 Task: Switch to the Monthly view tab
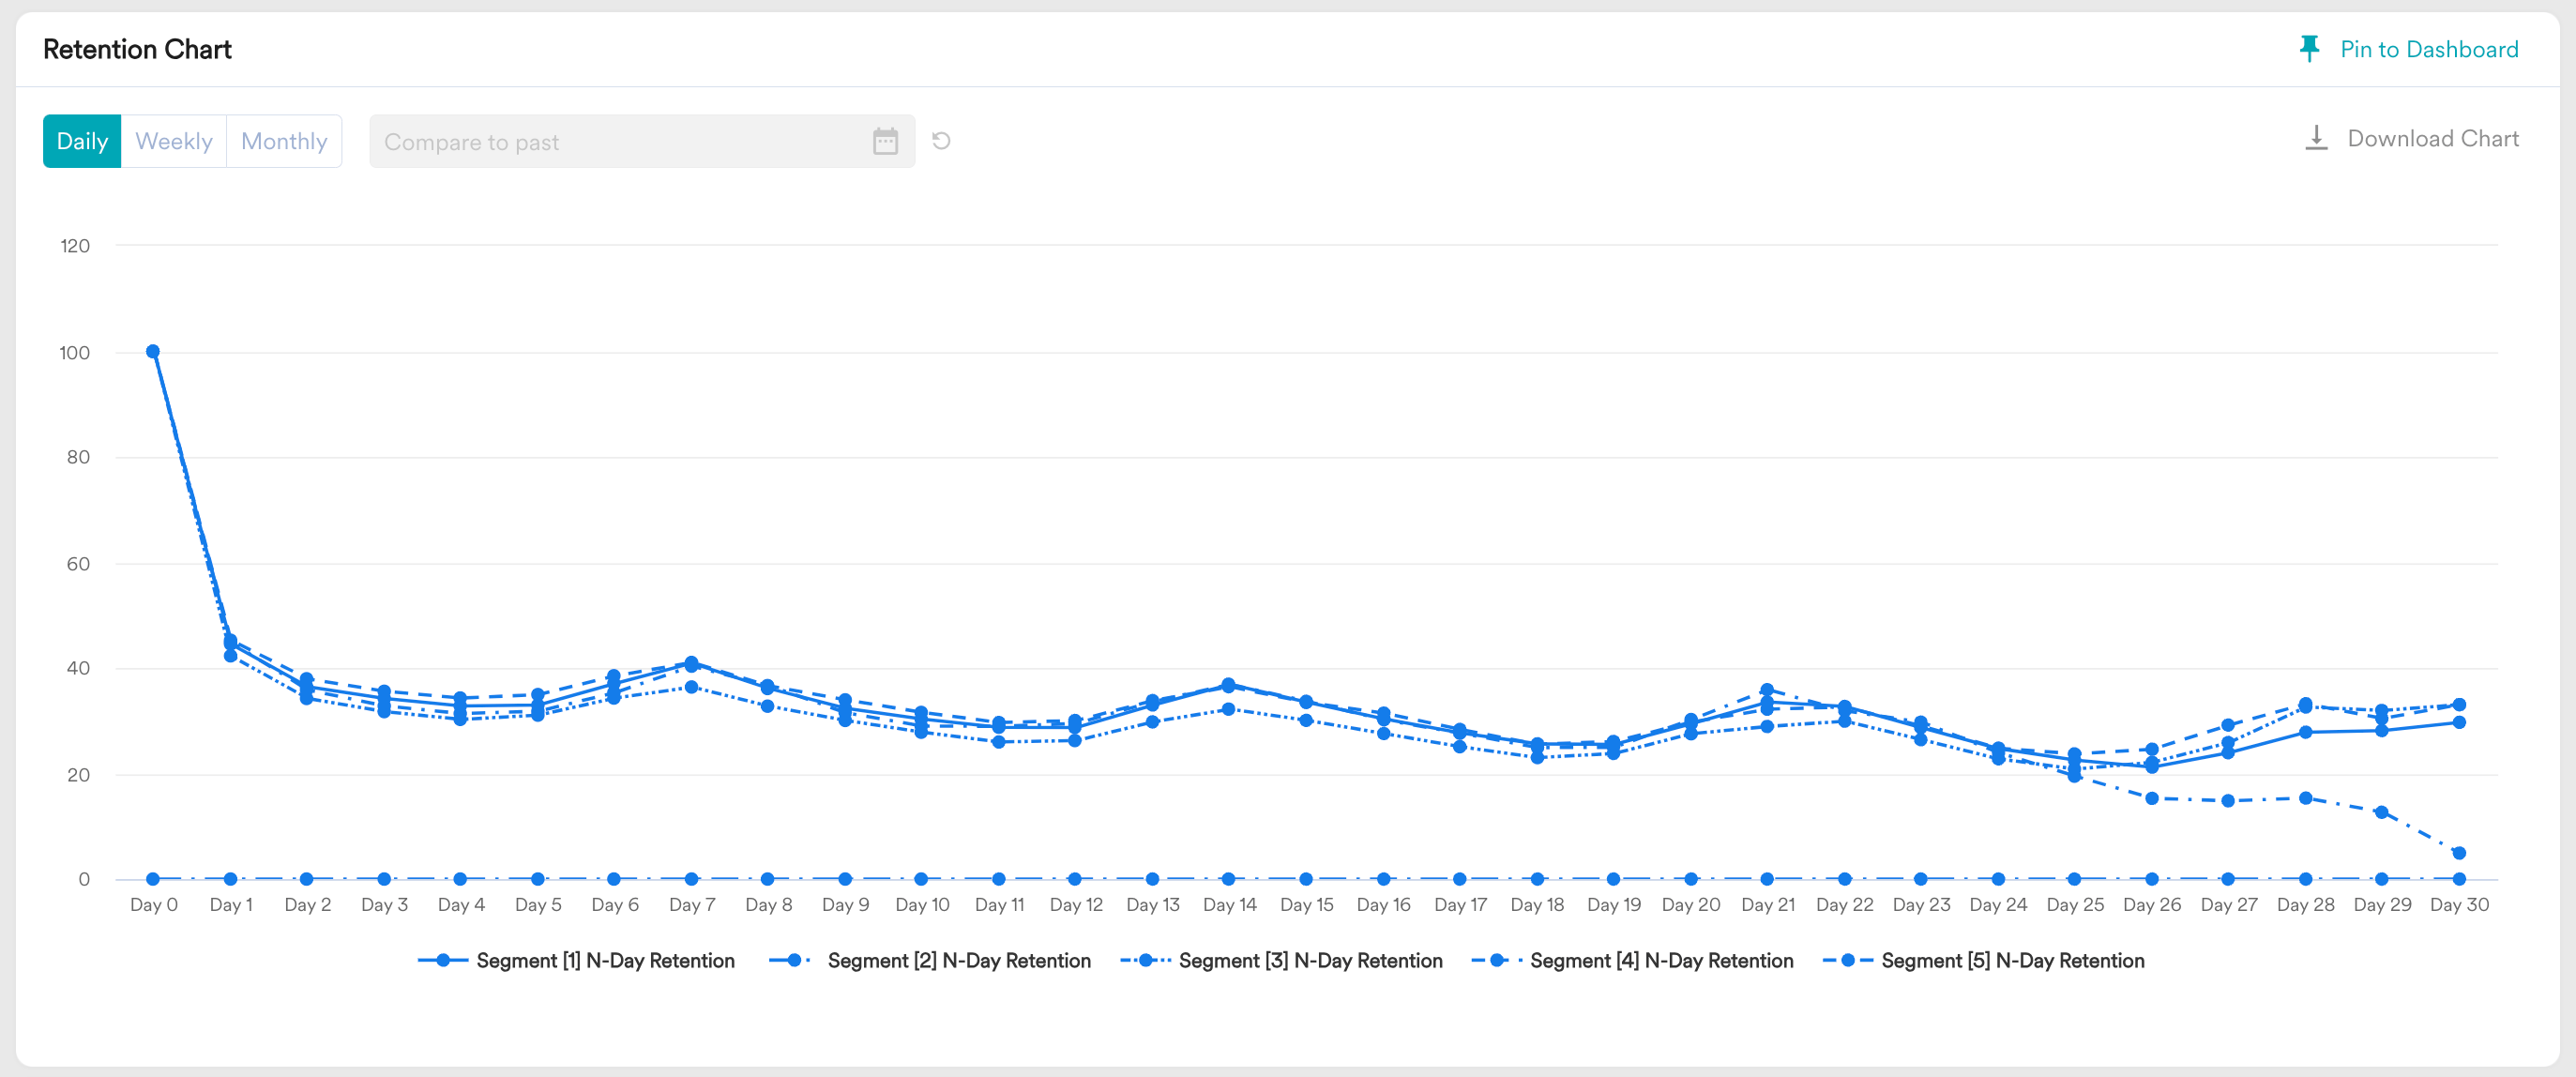tap(284, 141)
